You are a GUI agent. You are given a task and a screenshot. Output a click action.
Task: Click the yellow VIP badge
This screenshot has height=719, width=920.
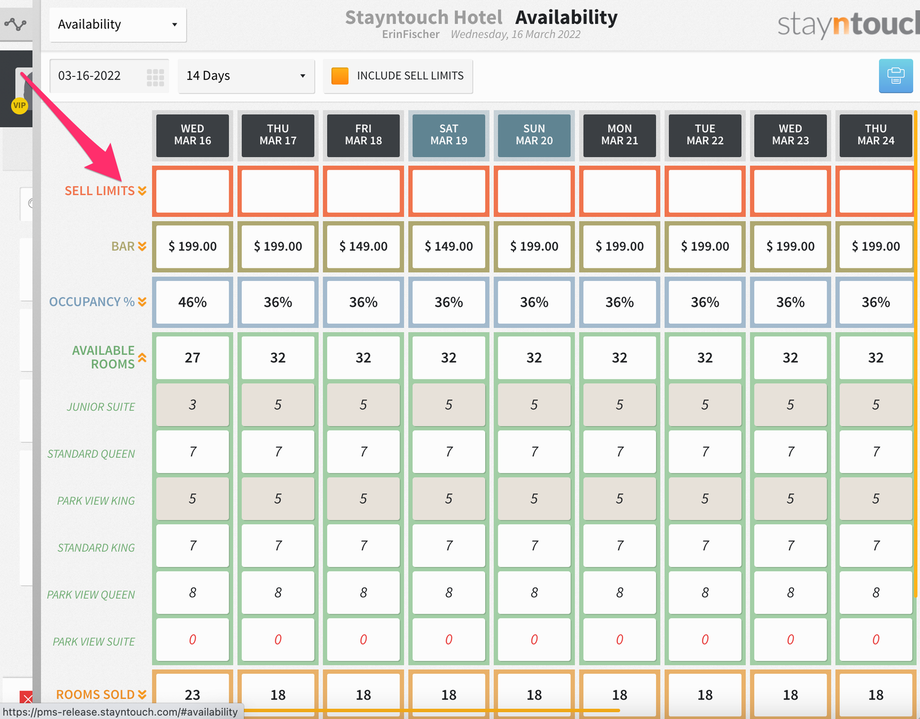(x=19, y=106)
